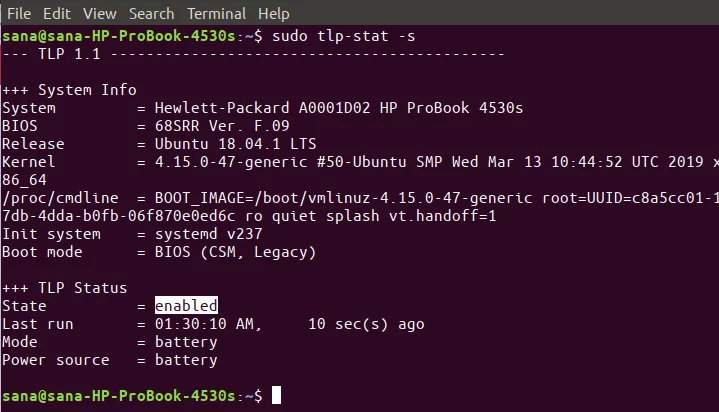
Task: Click the Mode 'battery' value
Action: (x=186, y=342)
